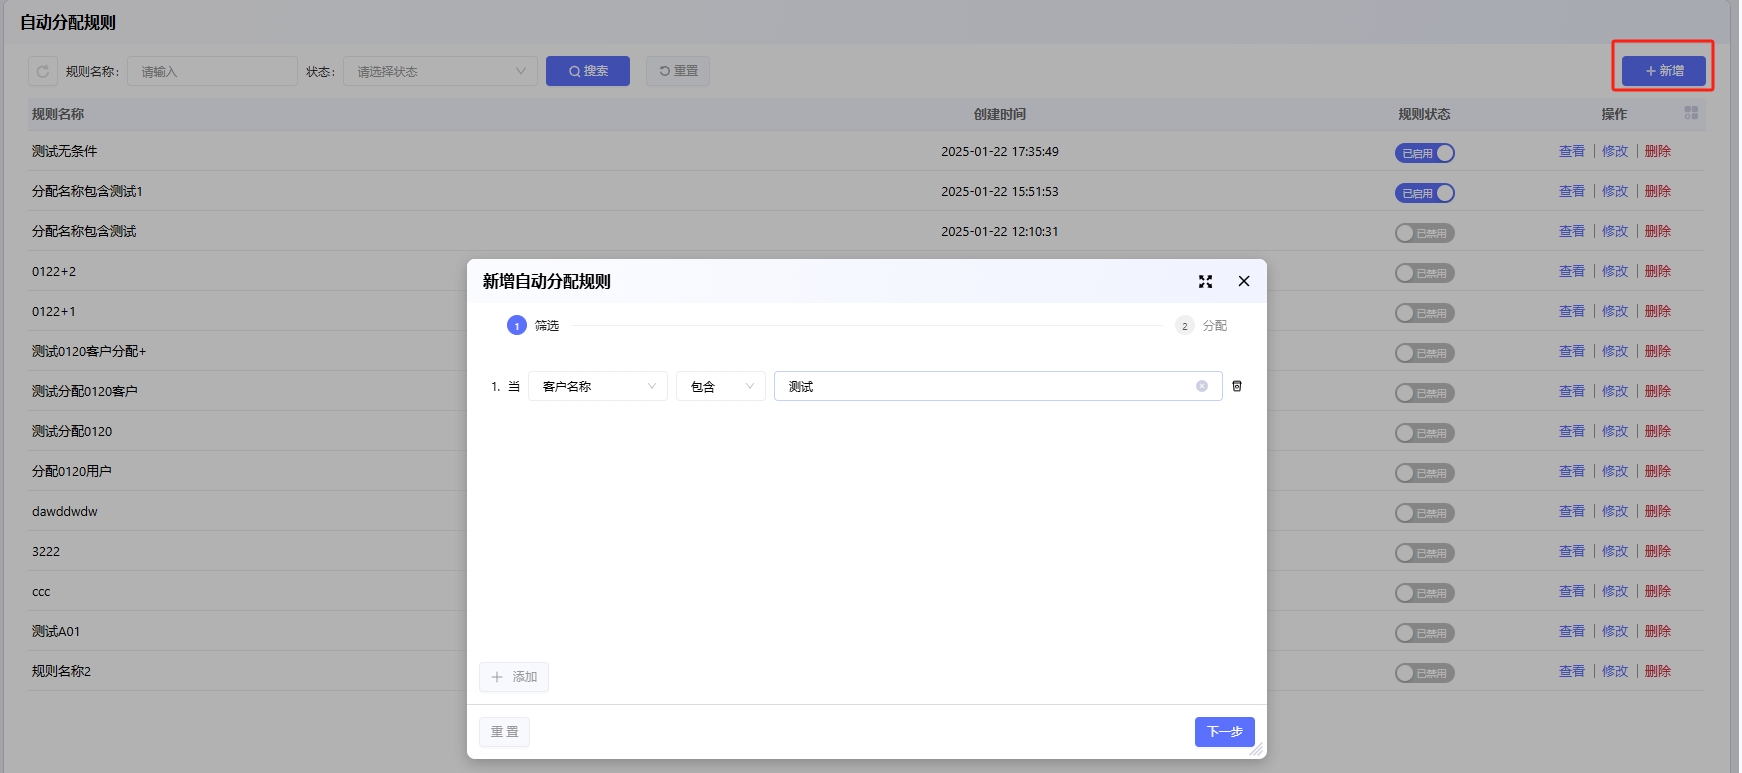1742x773 pixels.
Task: Clear the 测试 text in the condition value field
Action: (1202, 386)
